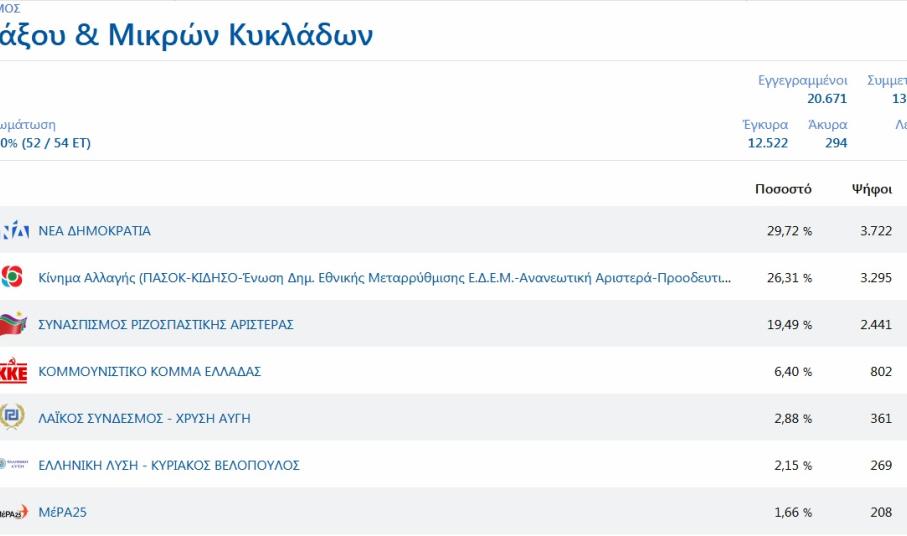Click the Ποσοστό column header

point(783,189)
